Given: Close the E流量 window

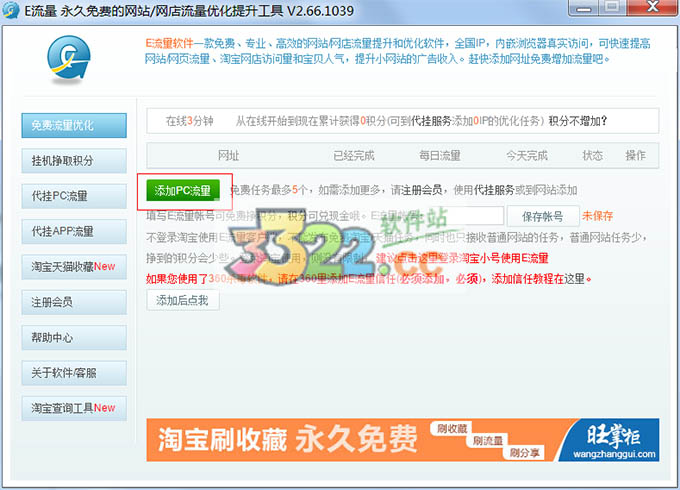Looking at the screenshot, I should tap(652, 8).
